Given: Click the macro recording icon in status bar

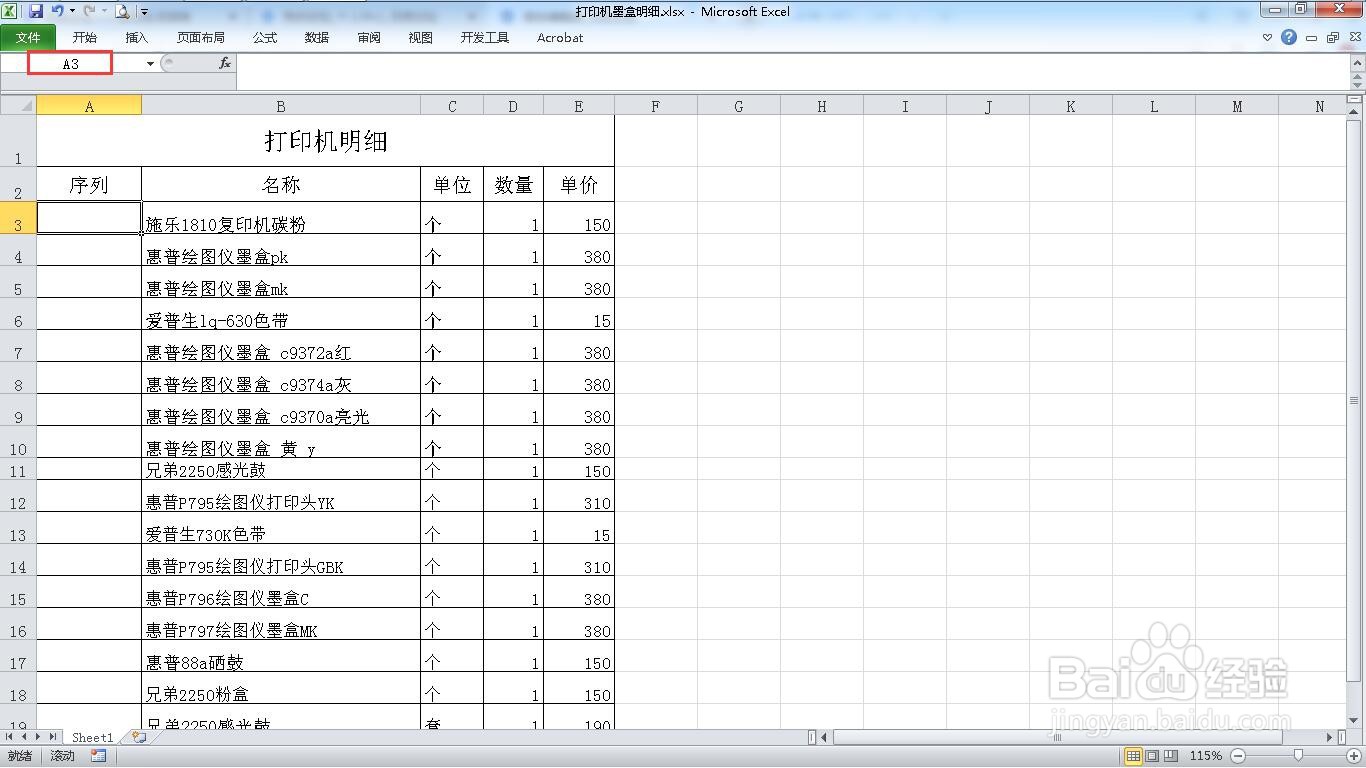Looking at the screenshot, I should point(98,756).
